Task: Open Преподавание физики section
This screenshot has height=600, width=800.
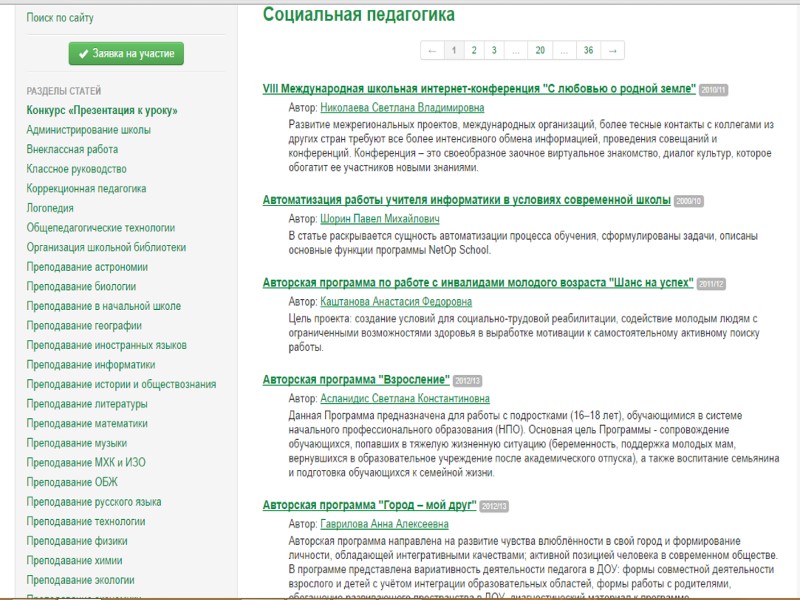Action: pos(77,541)
